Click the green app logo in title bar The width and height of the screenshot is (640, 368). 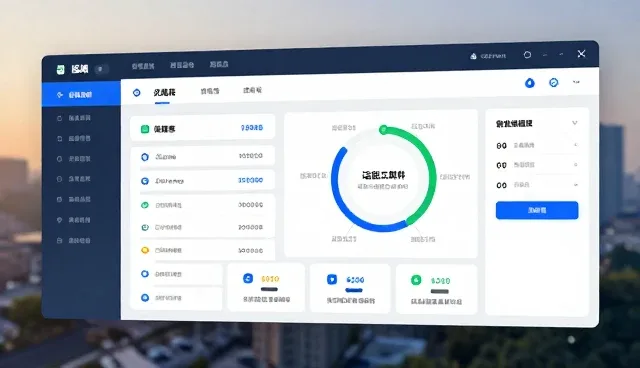[x=60, y=70]
